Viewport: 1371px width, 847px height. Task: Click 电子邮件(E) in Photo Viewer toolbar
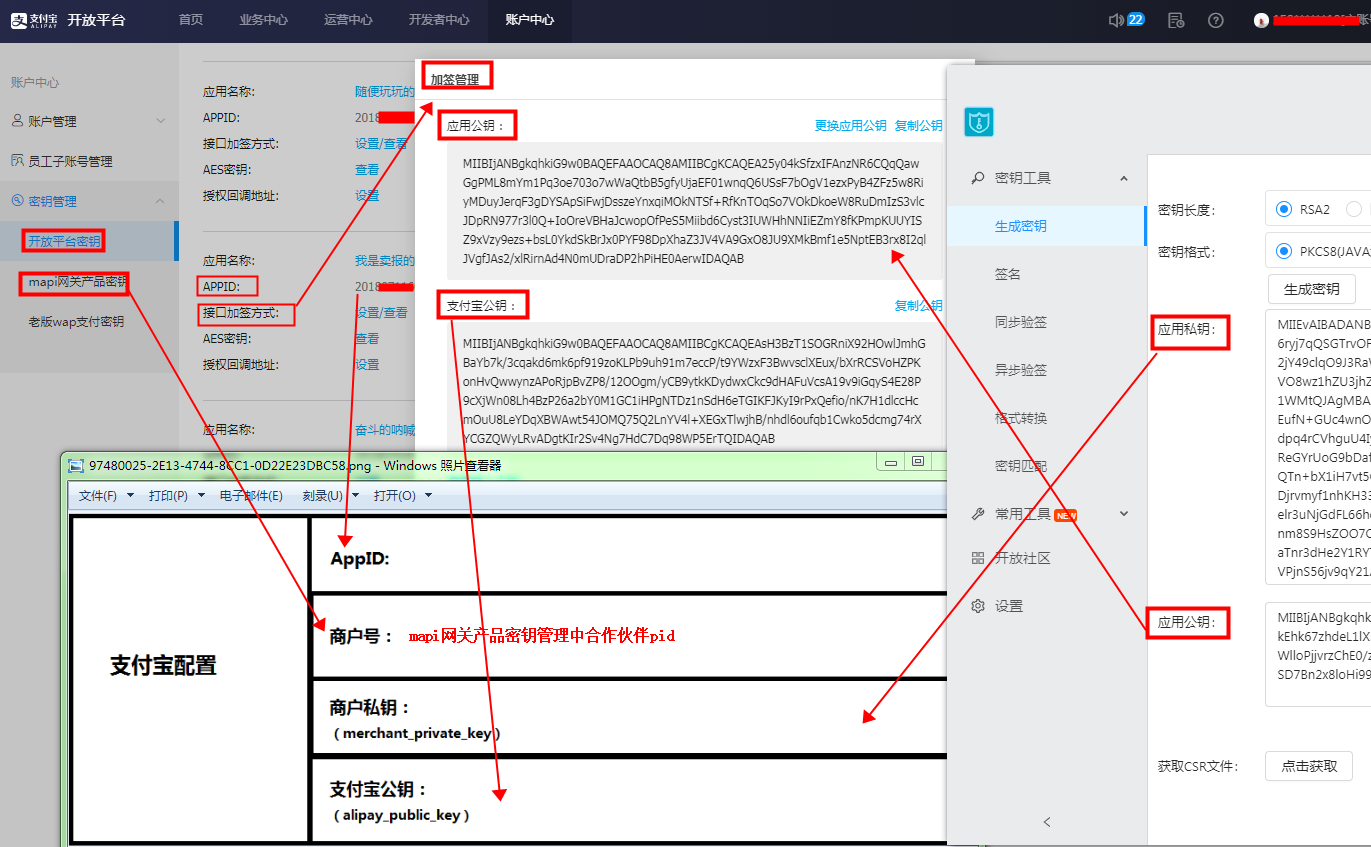tap(251, 496)
